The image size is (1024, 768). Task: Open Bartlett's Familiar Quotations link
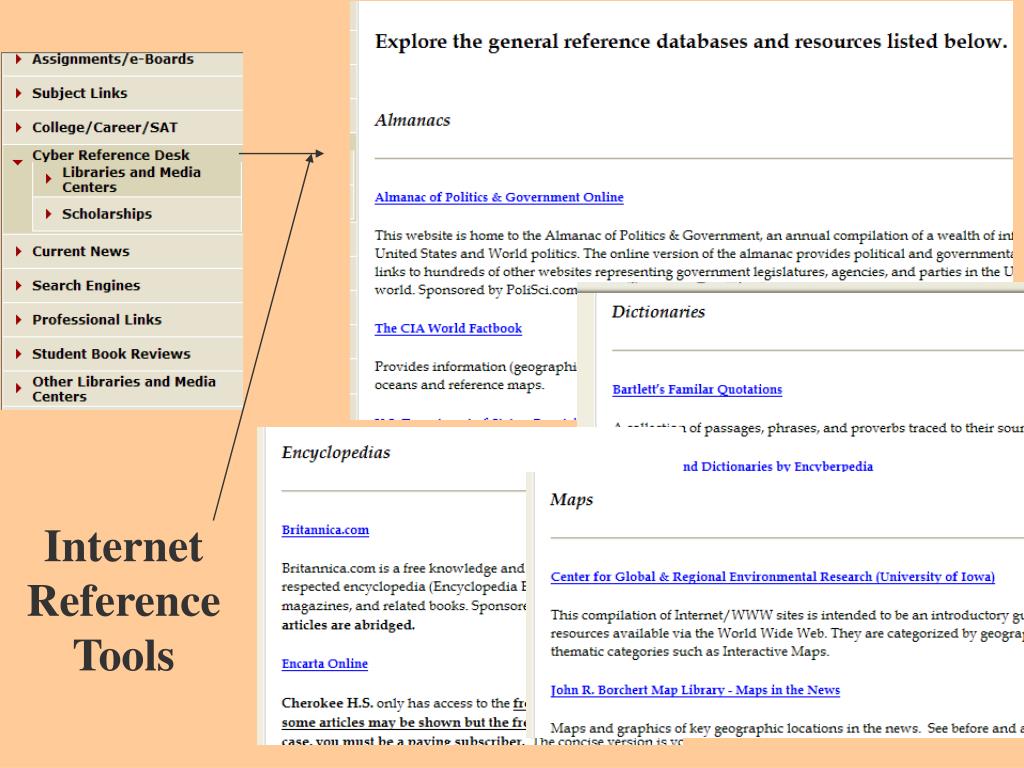pyautogui.click(x=697, y=389)
